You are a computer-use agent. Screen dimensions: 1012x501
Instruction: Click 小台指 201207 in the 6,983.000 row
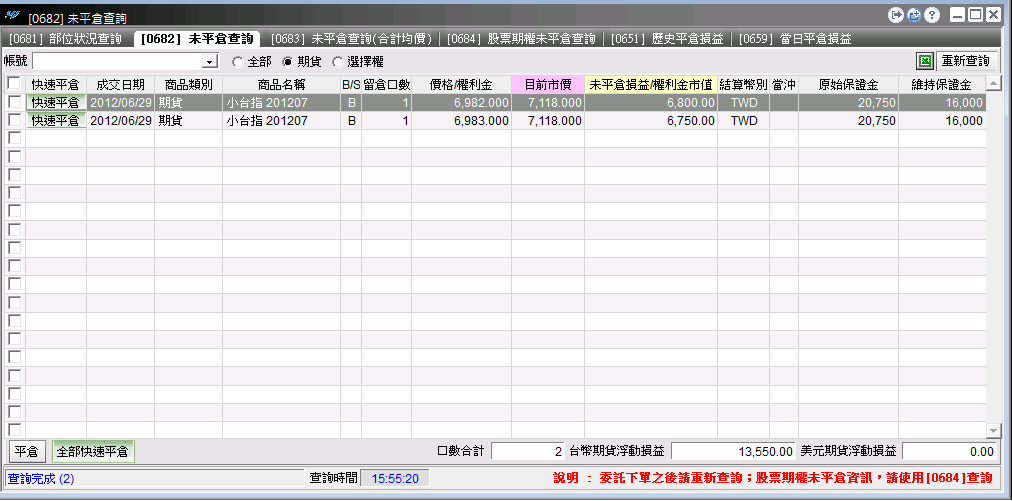tap(267, 120)
